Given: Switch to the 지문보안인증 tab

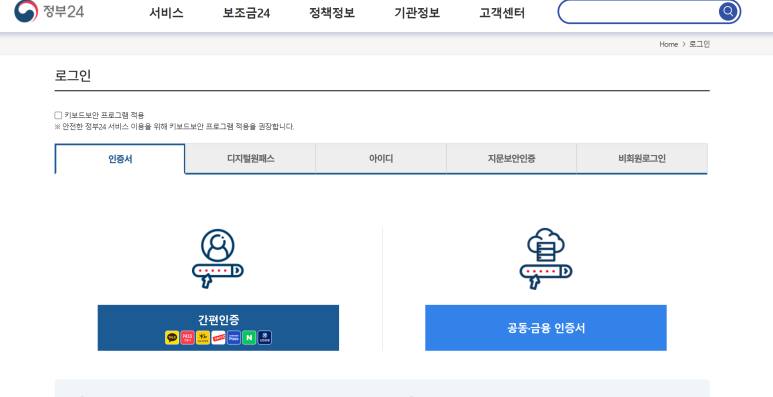Looking at the screenshot, I should (x=511, y=159).
